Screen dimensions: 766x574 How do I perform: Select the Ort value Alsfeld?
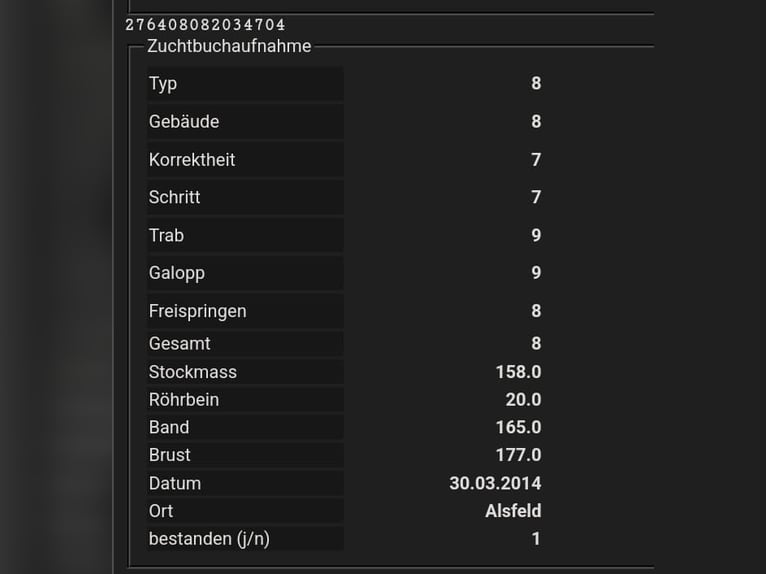[513, 512]
